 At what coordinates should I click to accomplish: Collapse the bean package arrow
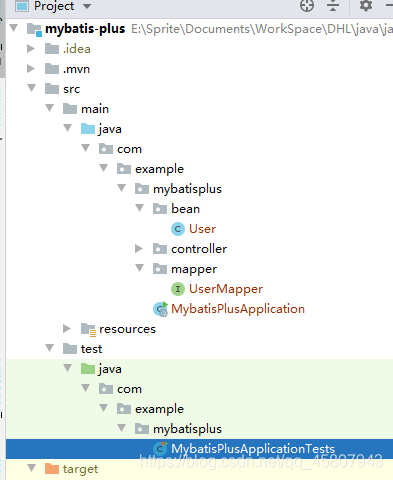(140, 208)
